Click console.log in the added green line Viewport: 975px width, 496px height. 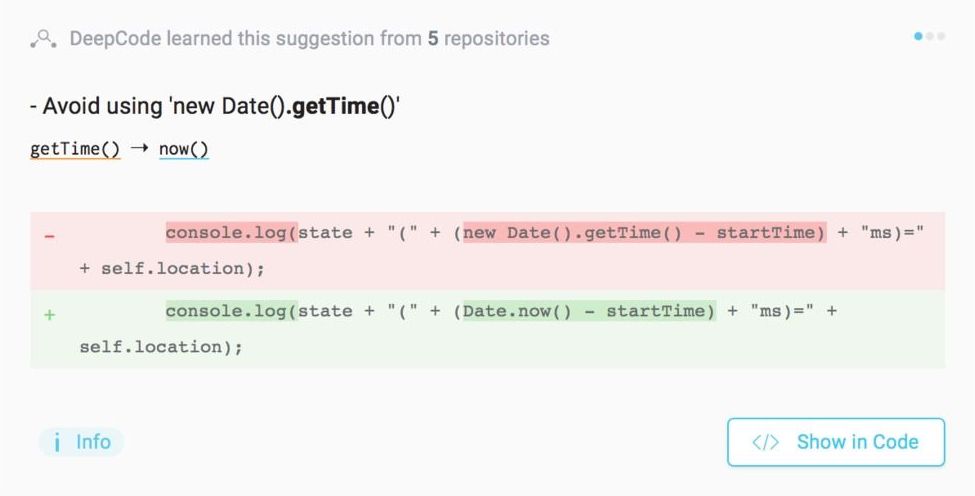231,311
